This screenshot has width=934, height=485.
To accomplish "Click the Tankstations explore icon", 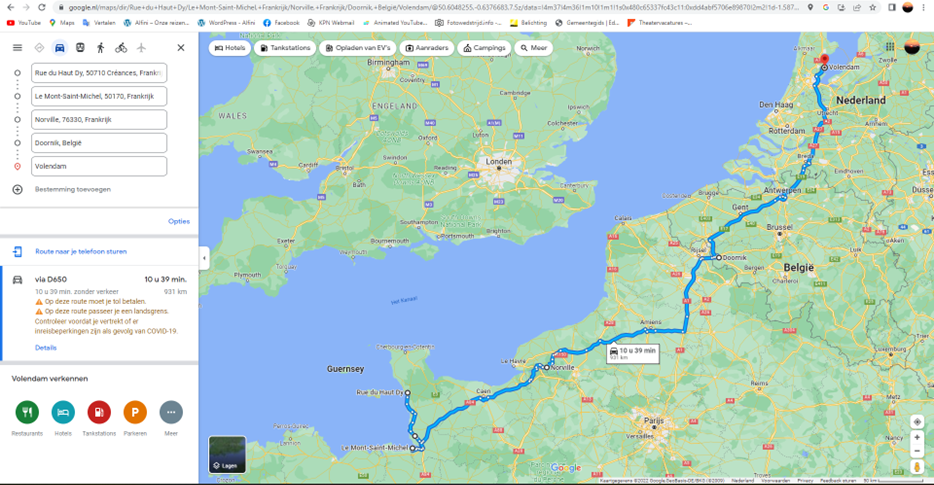I will [99, 412].
